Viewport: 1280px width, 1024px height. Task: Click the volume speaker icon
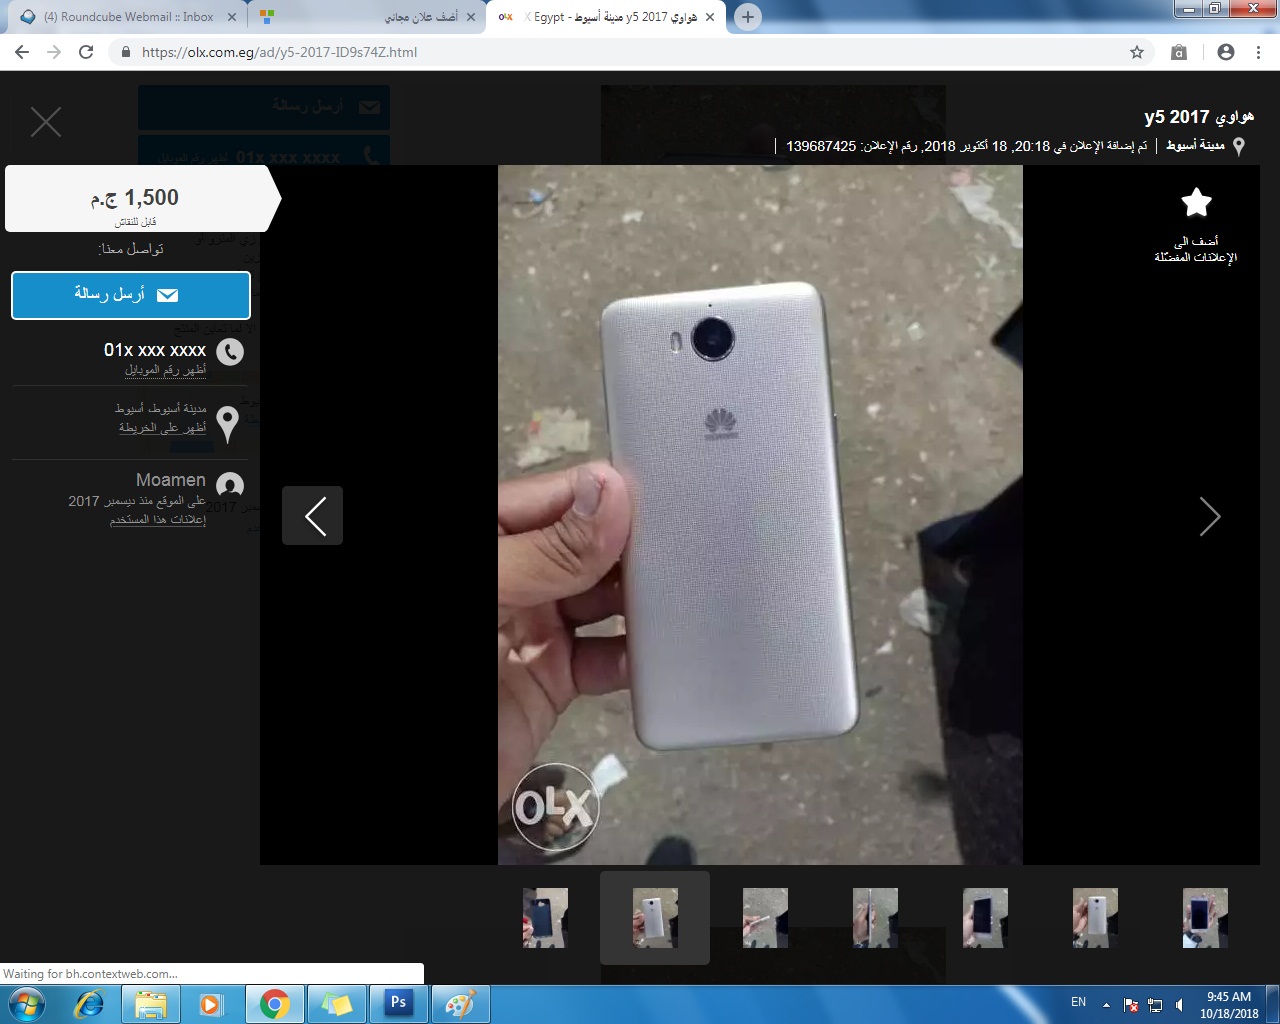[x=1180, y=1005]
